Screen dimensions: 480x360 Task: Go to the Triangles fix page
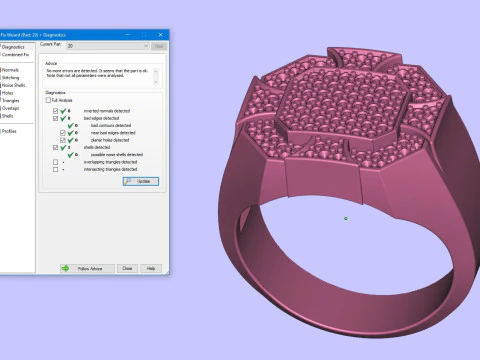11,101
